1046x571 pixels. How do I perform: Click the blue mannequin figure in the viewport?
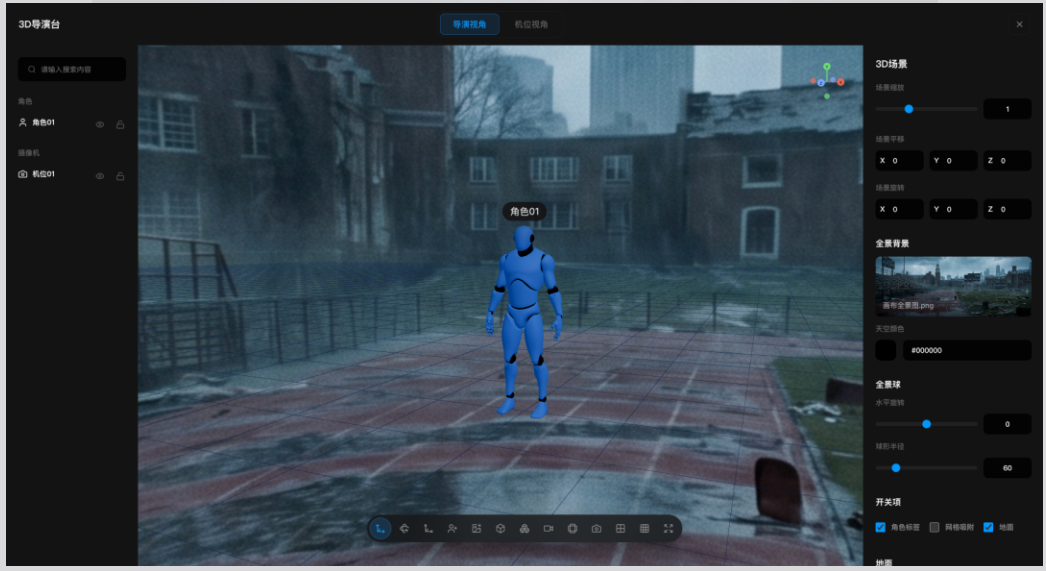point(525,320)
